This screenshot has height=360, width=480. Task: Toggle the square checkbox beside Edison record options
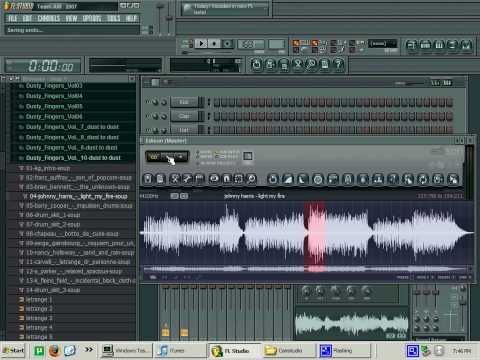(x=248, y=156)
